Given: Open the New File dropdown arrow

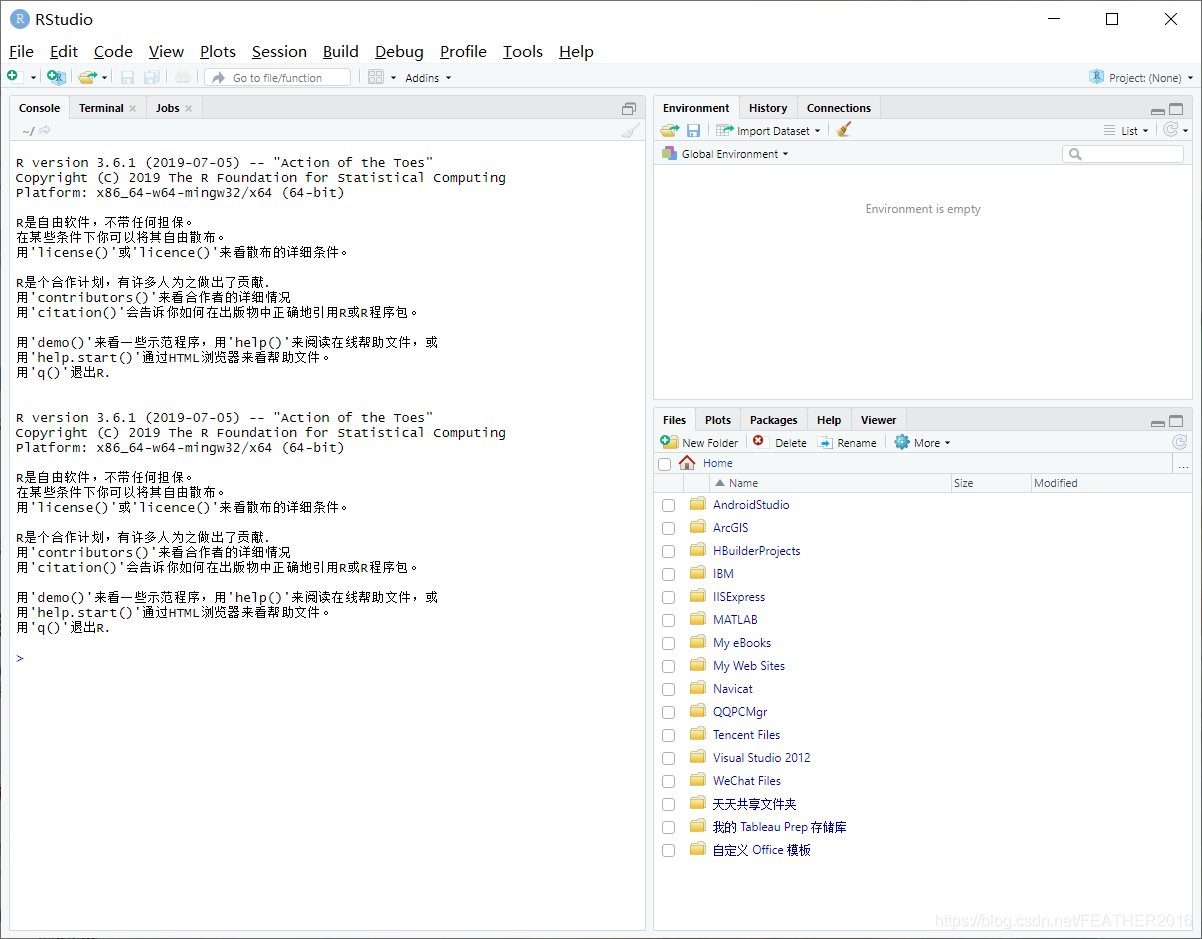Looking at the screenshot, I should (33, 77).
